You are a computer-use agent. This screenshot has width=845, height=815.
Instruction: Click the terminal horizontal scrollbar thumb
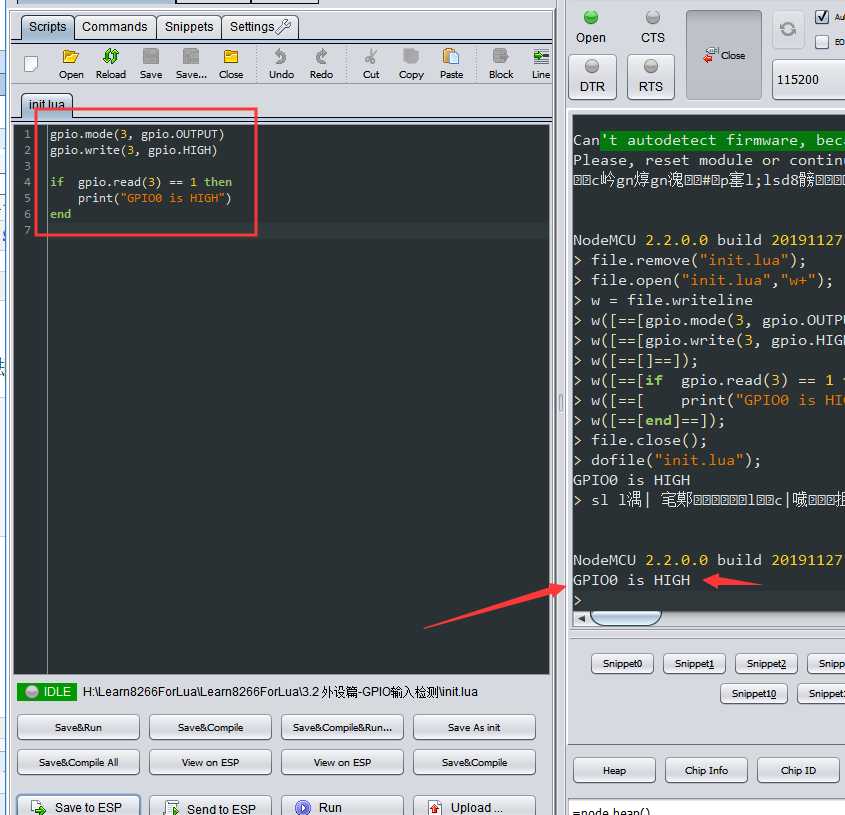coord(626,618)
